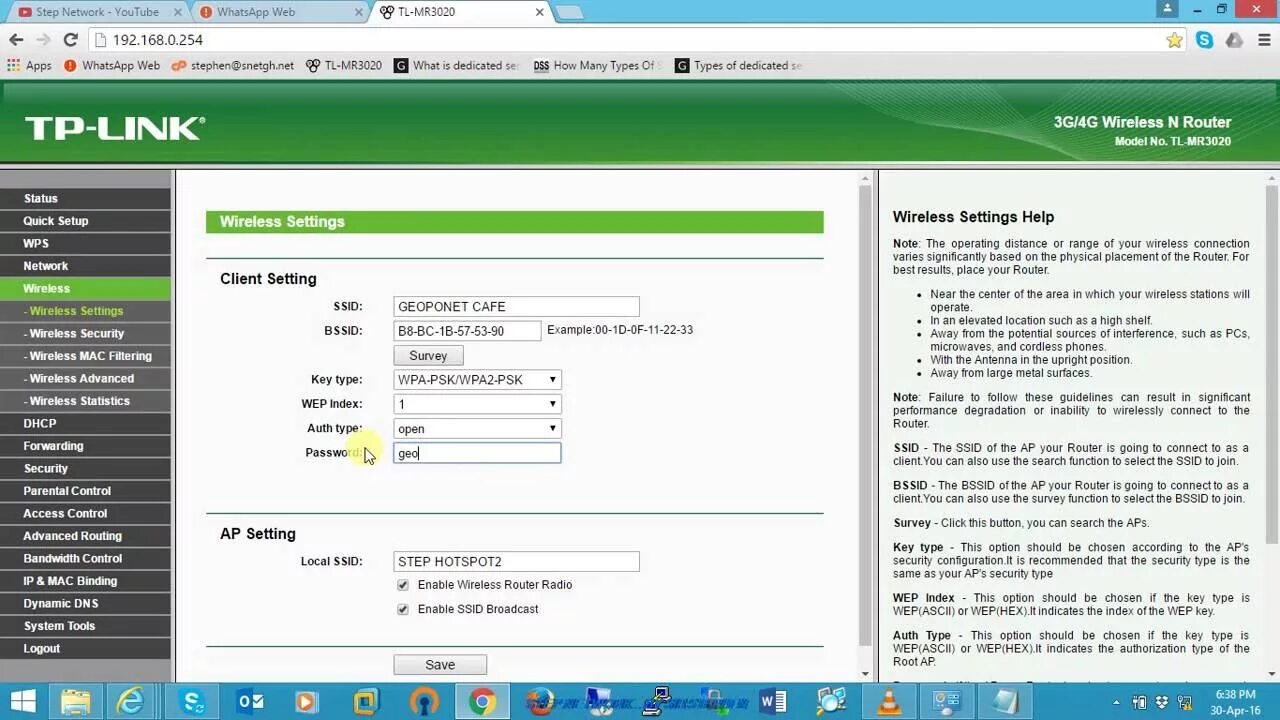
Task: Open the TL-MR3020 bookmark
Action: 344,65
